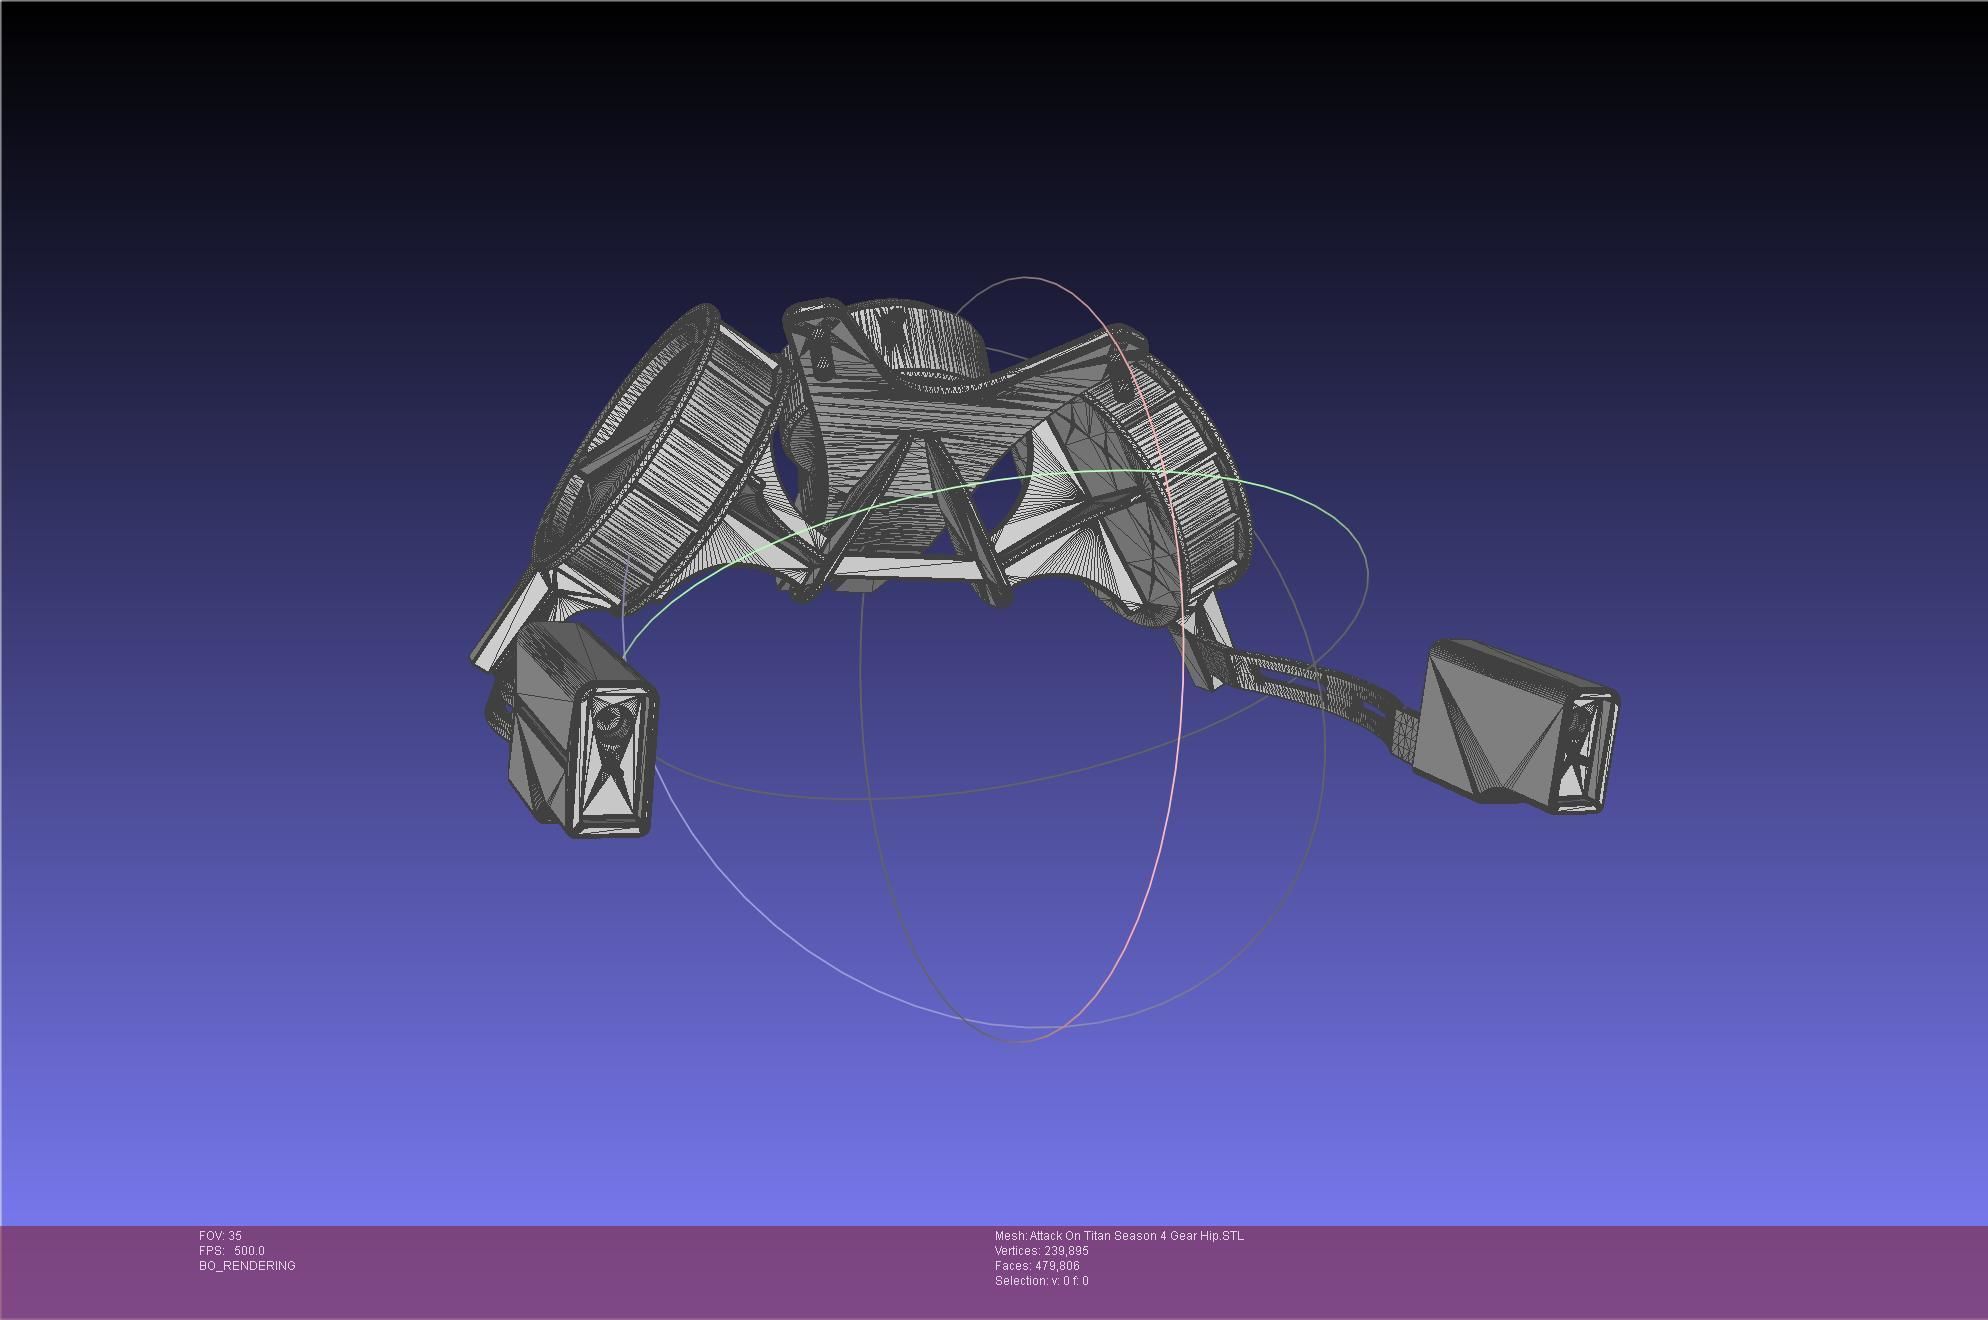Click the Selection: v: 0 f: 0 entry
Screen dimensions: 1988x1320
1041,1281
